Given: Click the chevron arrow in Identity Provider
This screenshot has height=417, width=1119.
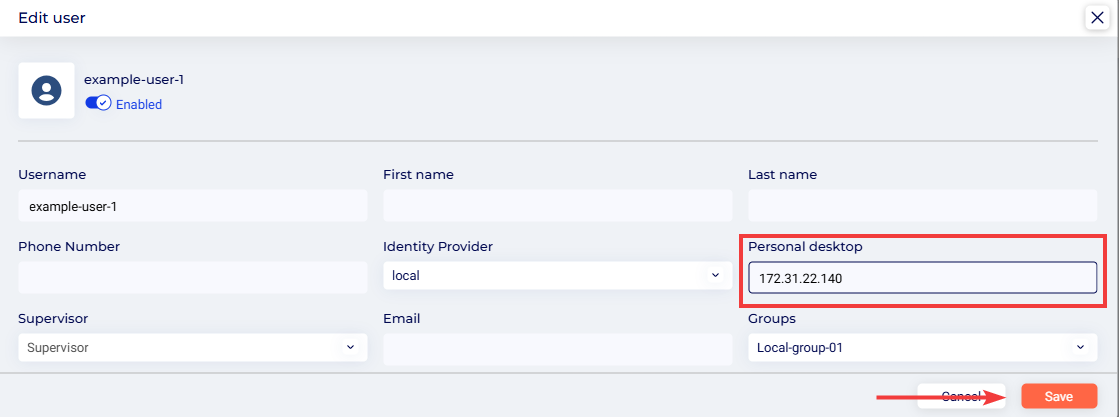Looking at the screenshot, I should coord(715,275).
